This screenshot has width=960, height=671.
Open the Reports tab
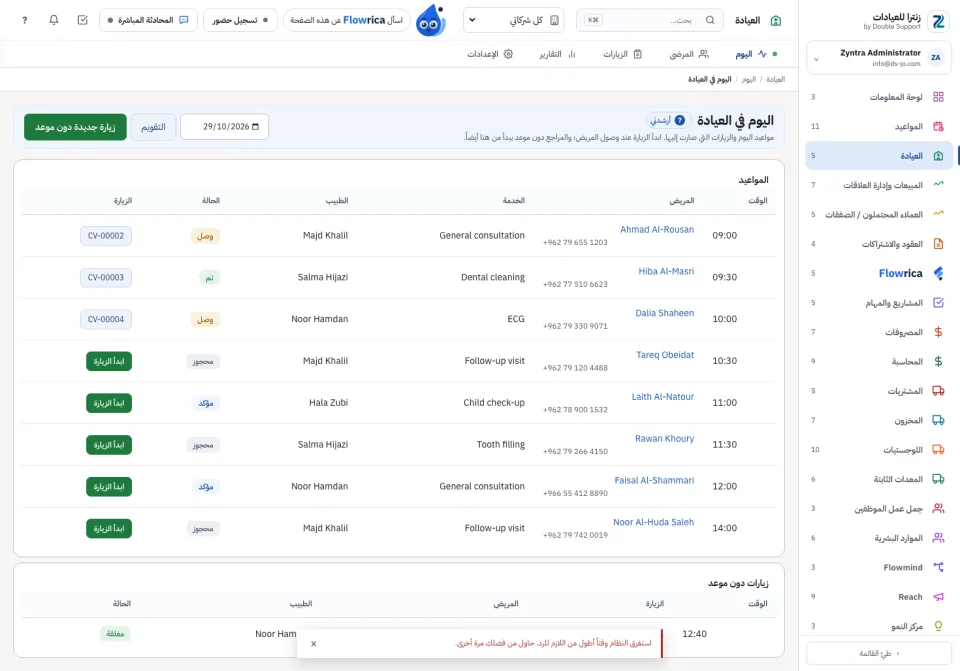pyautogui.click(x=557, y=54)
